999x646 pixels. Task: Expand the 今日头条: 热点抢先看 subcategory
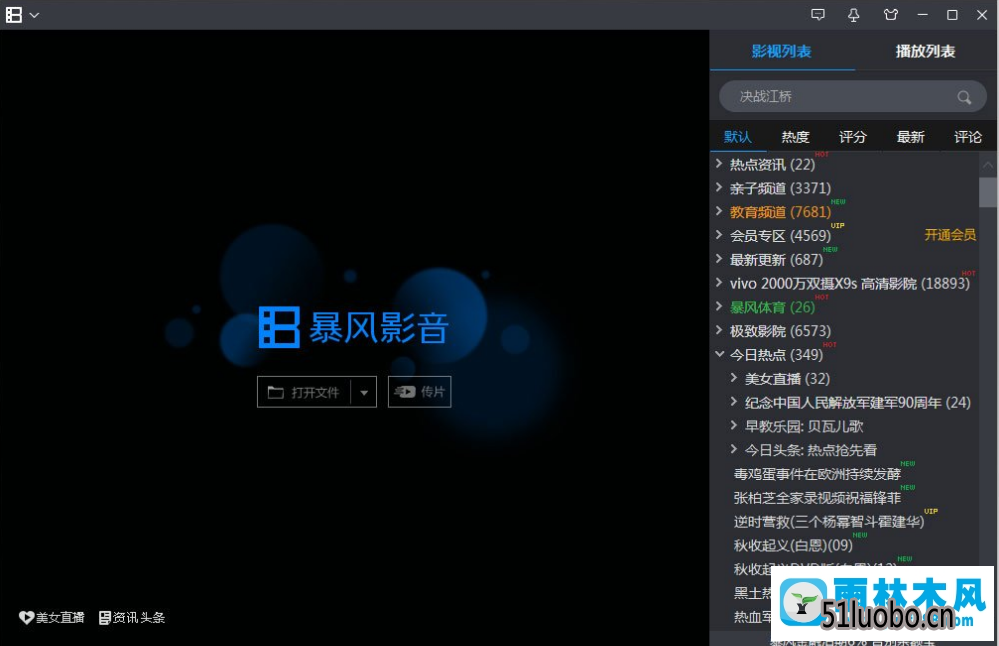(x=734, y=449)
